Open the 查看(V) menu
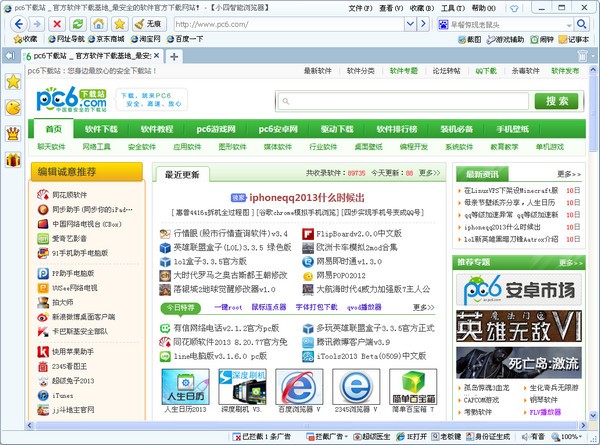600x445 pixels. click(x=391, y=8)
